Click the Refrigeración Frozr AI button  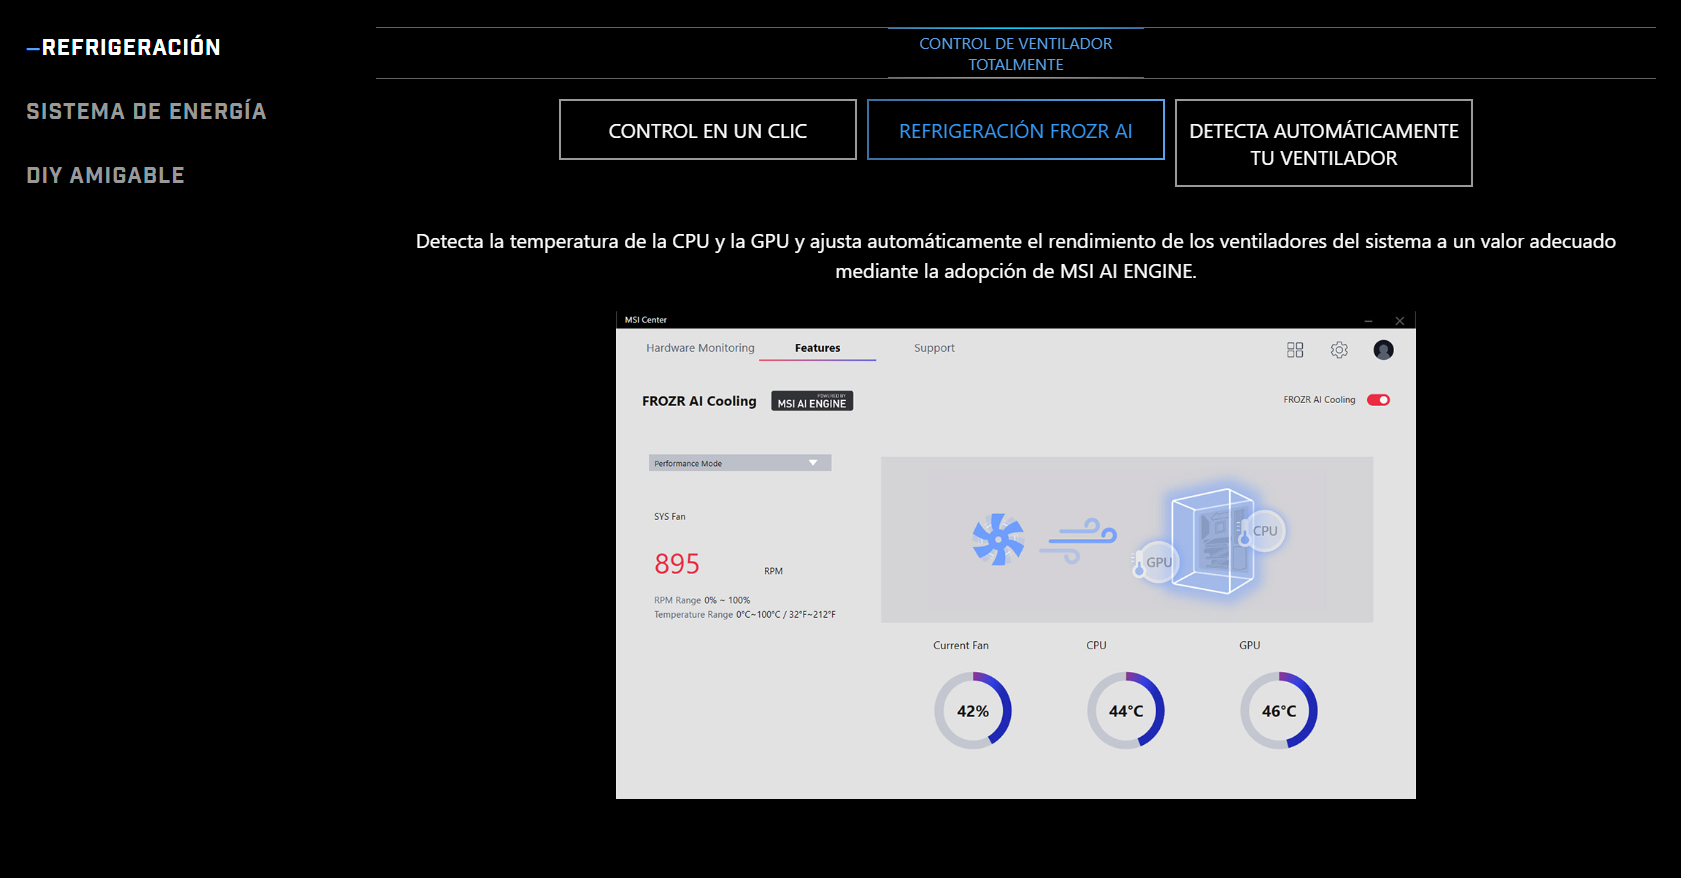pos(1015,130)
